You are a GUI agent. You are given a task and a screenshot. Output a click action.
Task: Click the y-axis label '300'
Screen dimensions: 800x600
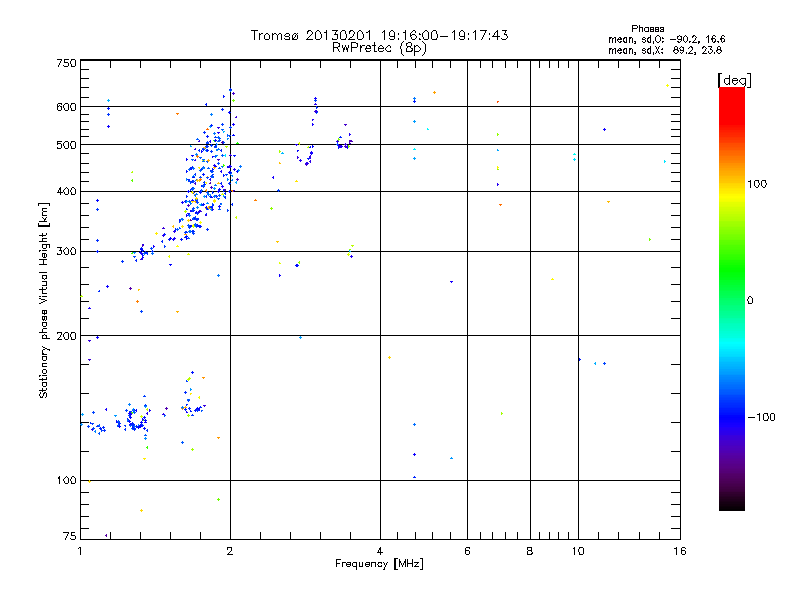[x=66, y=252]
